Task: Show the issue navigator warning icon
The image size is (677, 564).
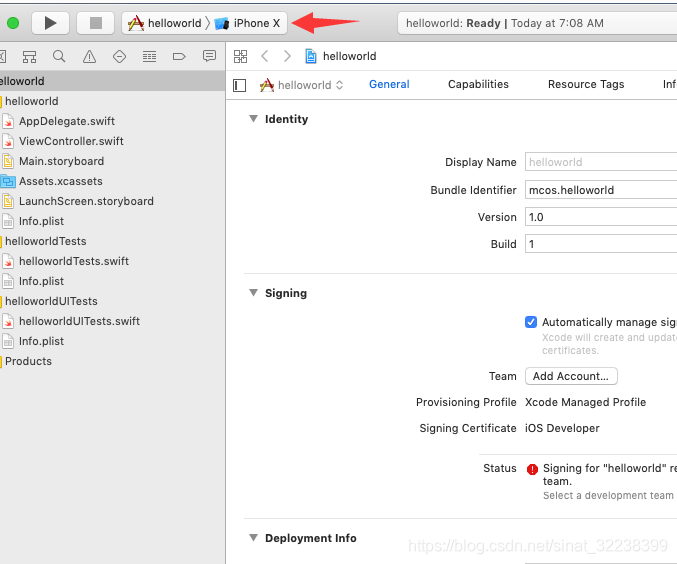Action: (x=89, y=56)
